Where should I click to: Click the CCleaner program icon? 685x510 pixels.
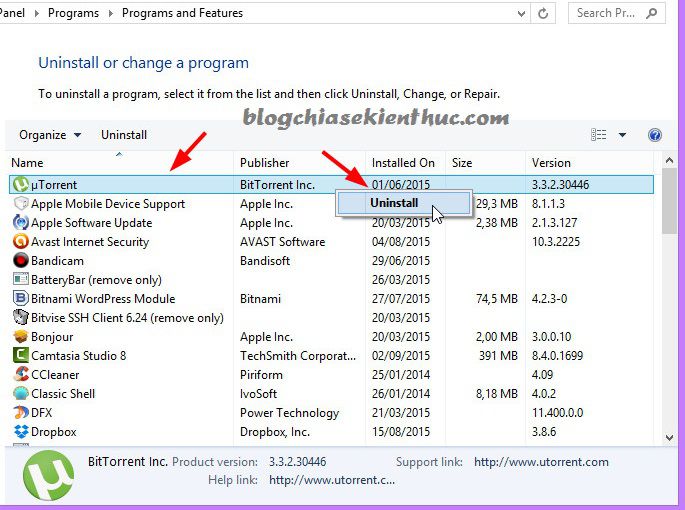point(21,375)
